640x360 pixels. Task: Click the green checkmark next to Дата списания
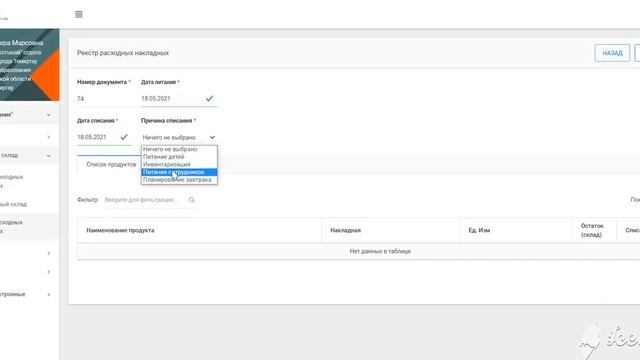124,137
